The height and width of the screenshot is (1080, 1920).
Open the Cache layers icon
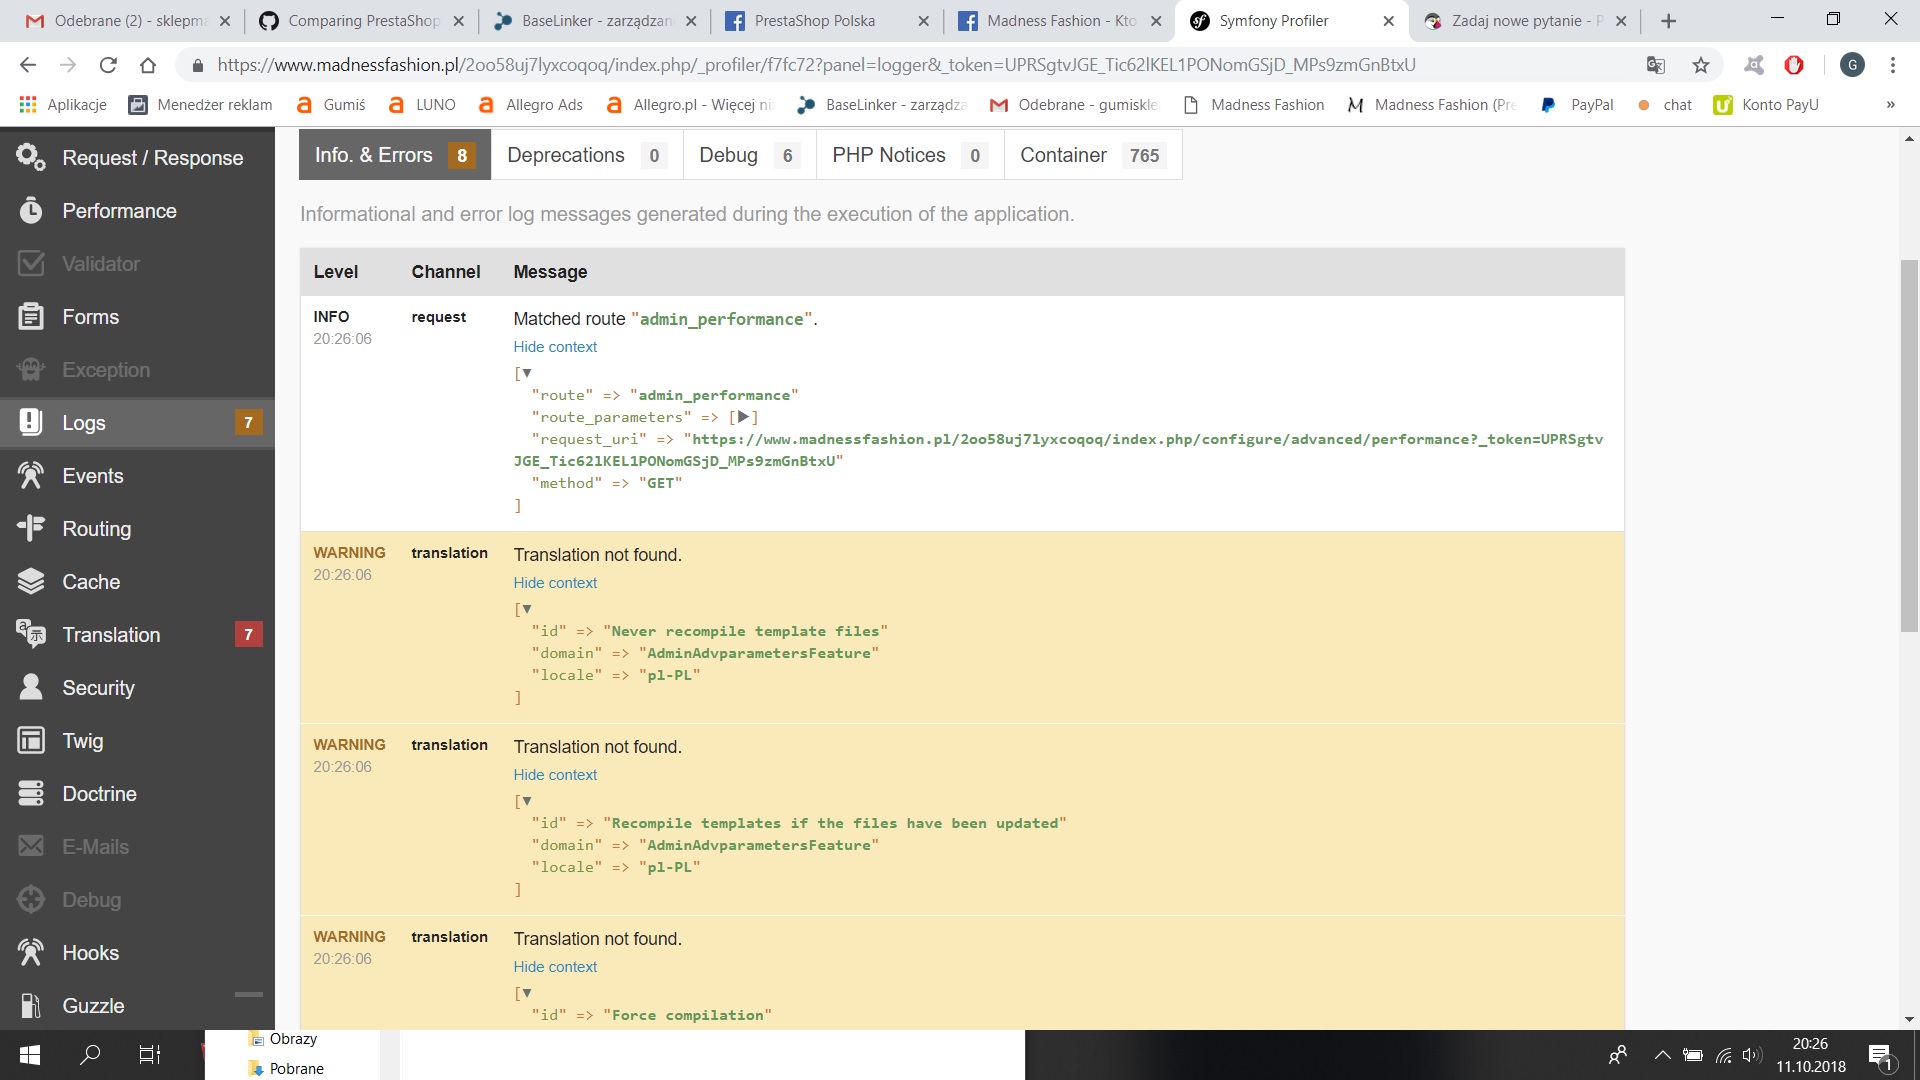tap(31, 581)
